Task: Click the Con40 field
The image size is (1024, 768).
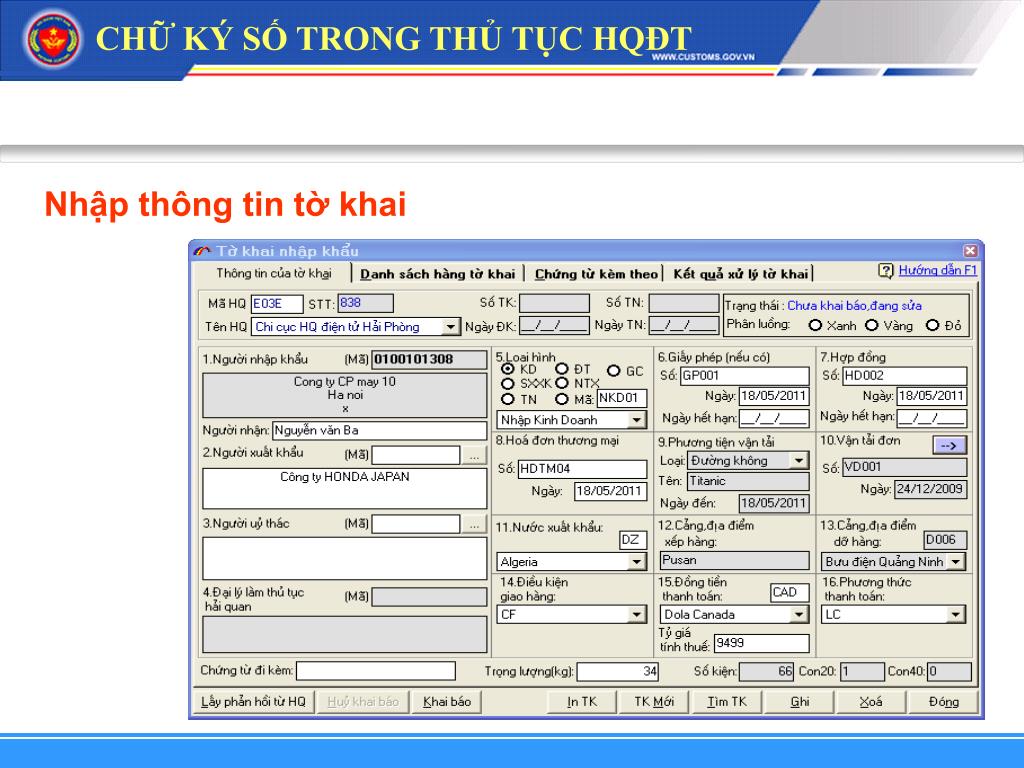Action: tap(950, 671)
